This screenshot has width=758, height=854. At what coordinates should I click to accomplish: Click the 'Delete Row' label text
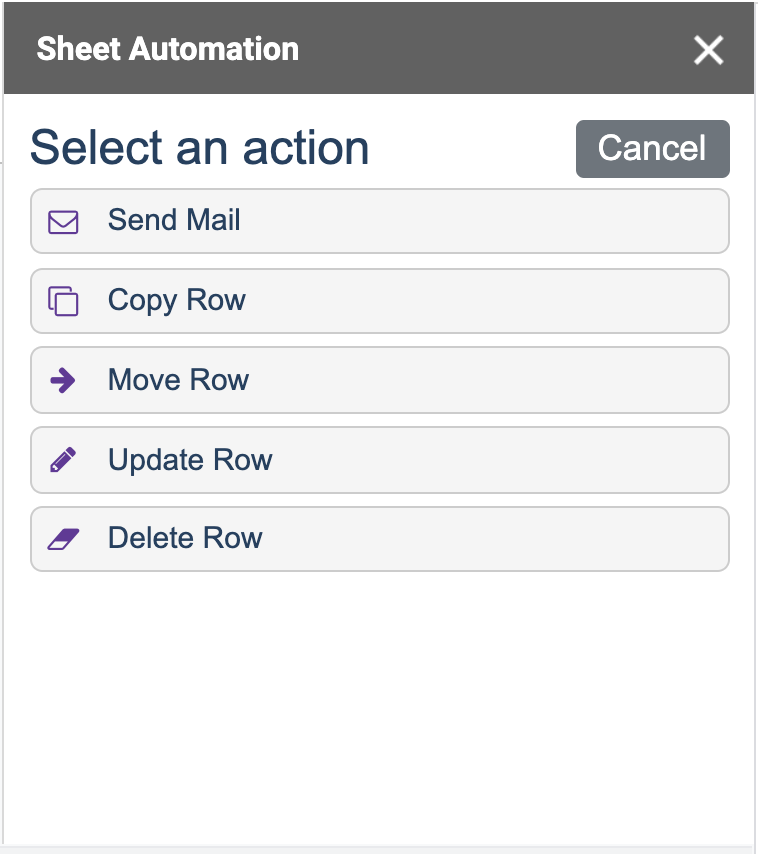(x=185, y=538)
